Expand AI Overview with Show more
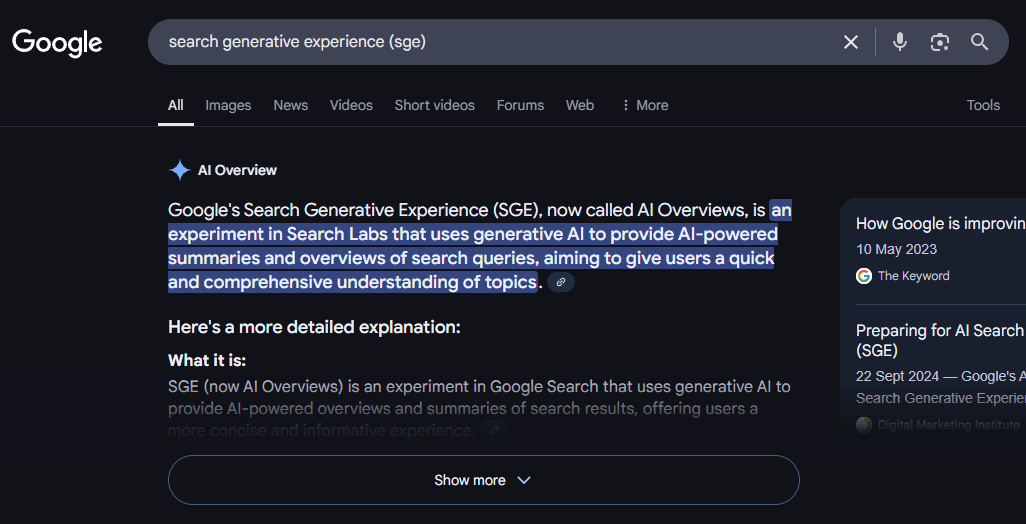 click(x=484, y=480)
